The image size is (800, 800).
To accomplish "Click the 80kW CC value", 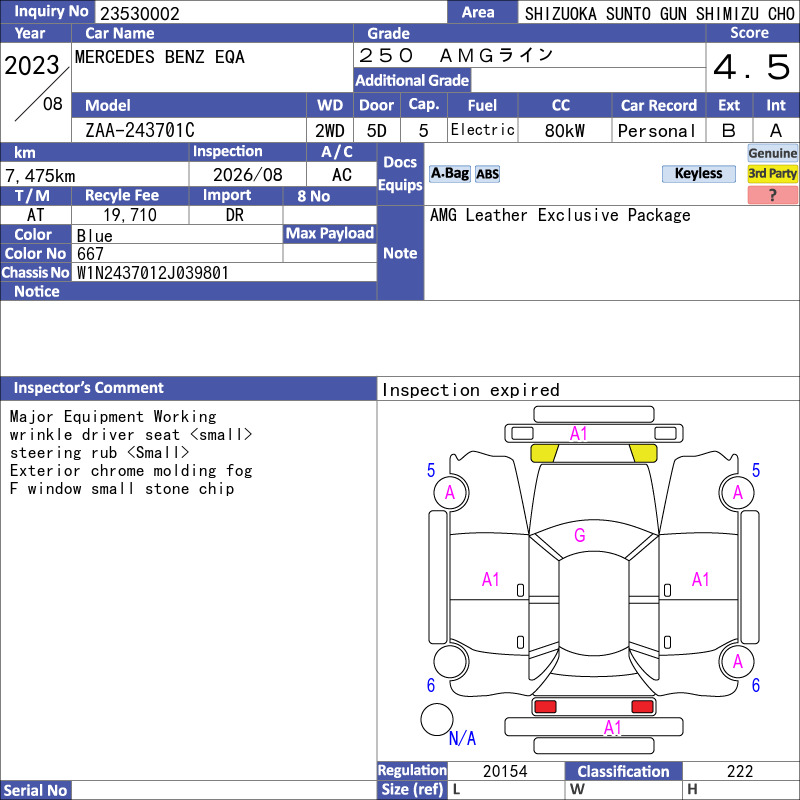I will click(x=565, y=131).
